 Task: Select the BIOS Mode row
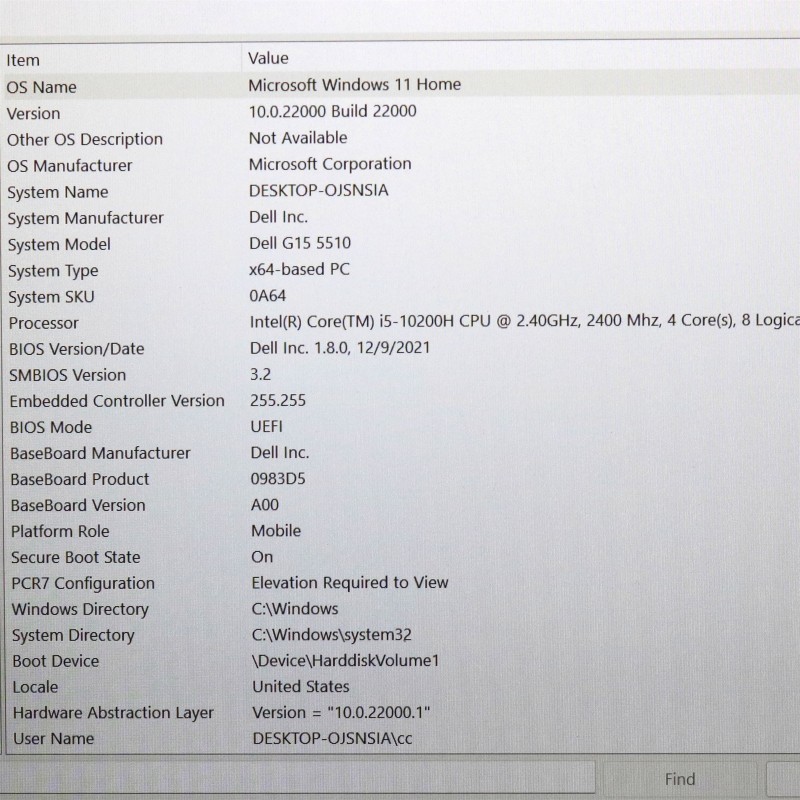[50, 427]
